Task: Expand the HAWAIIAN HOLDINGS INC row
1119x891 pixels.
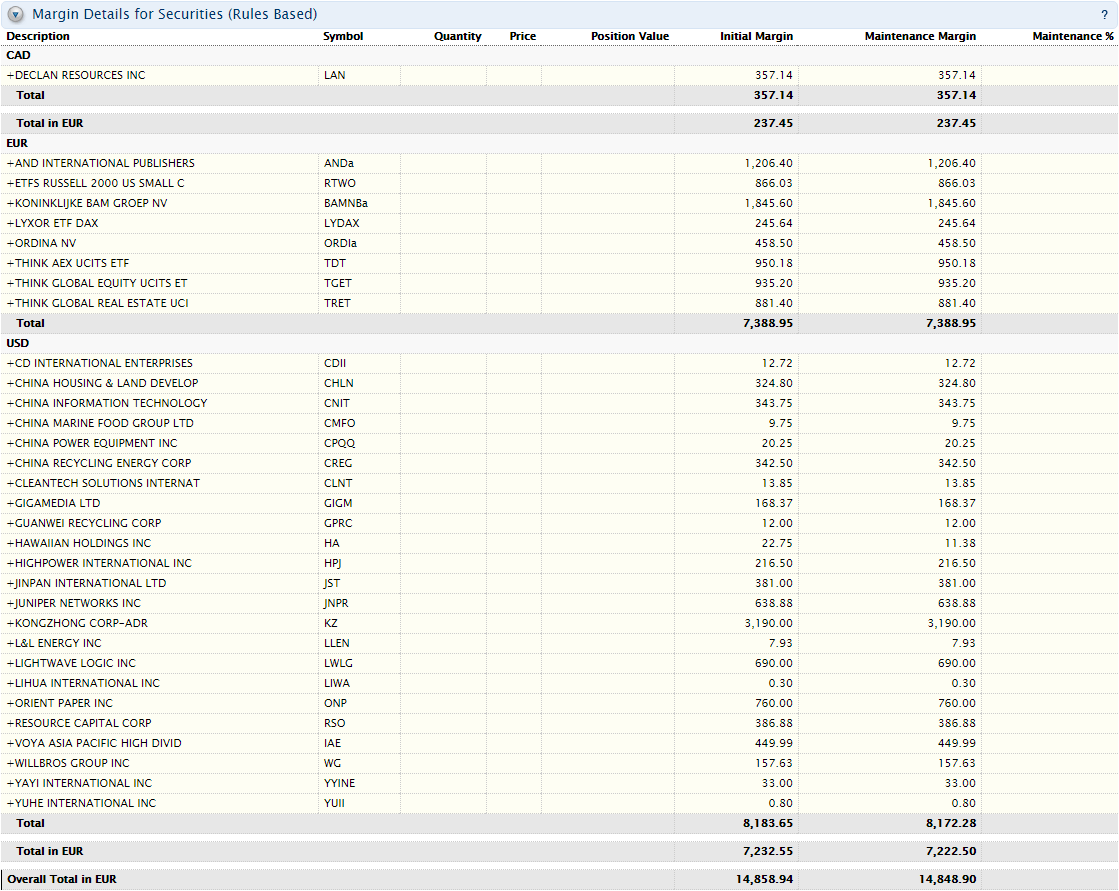Action: click(11, 543)
